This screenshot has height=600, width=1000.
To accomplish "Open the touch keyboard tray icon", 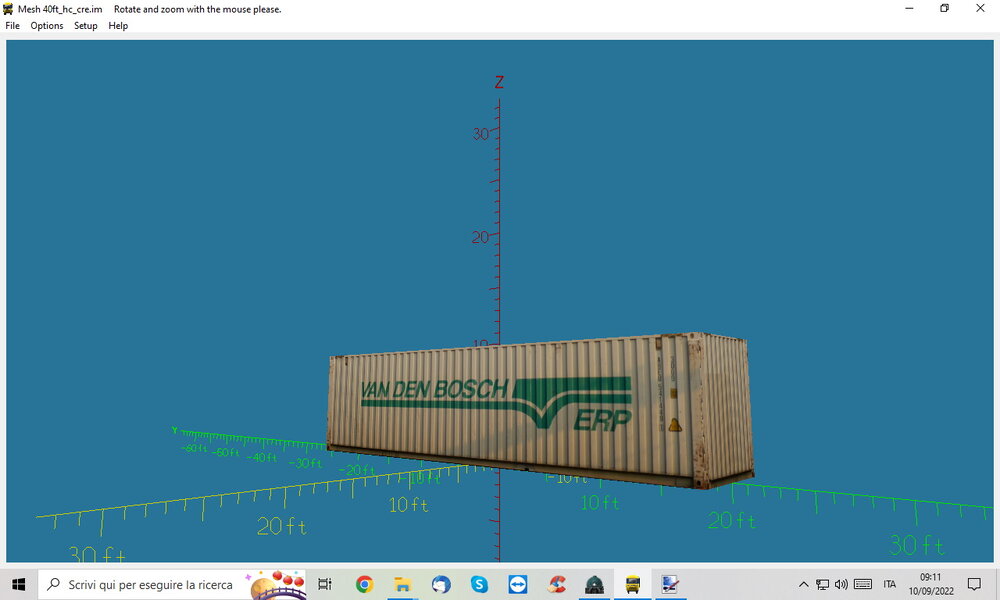I will pyautogui.click(x=863, y=584).
